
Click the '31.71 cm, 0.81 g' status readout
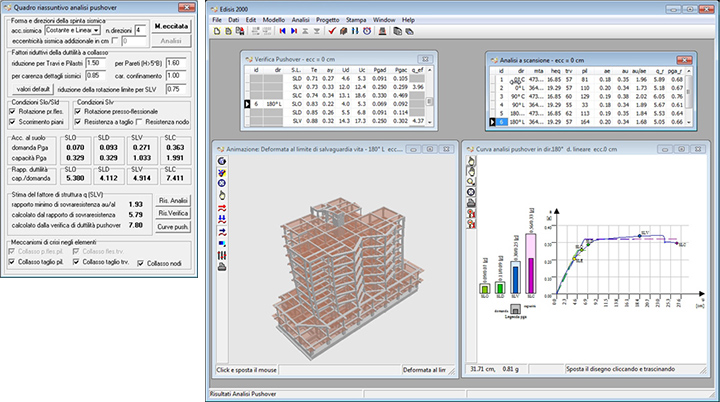click(x=496, y=369)
